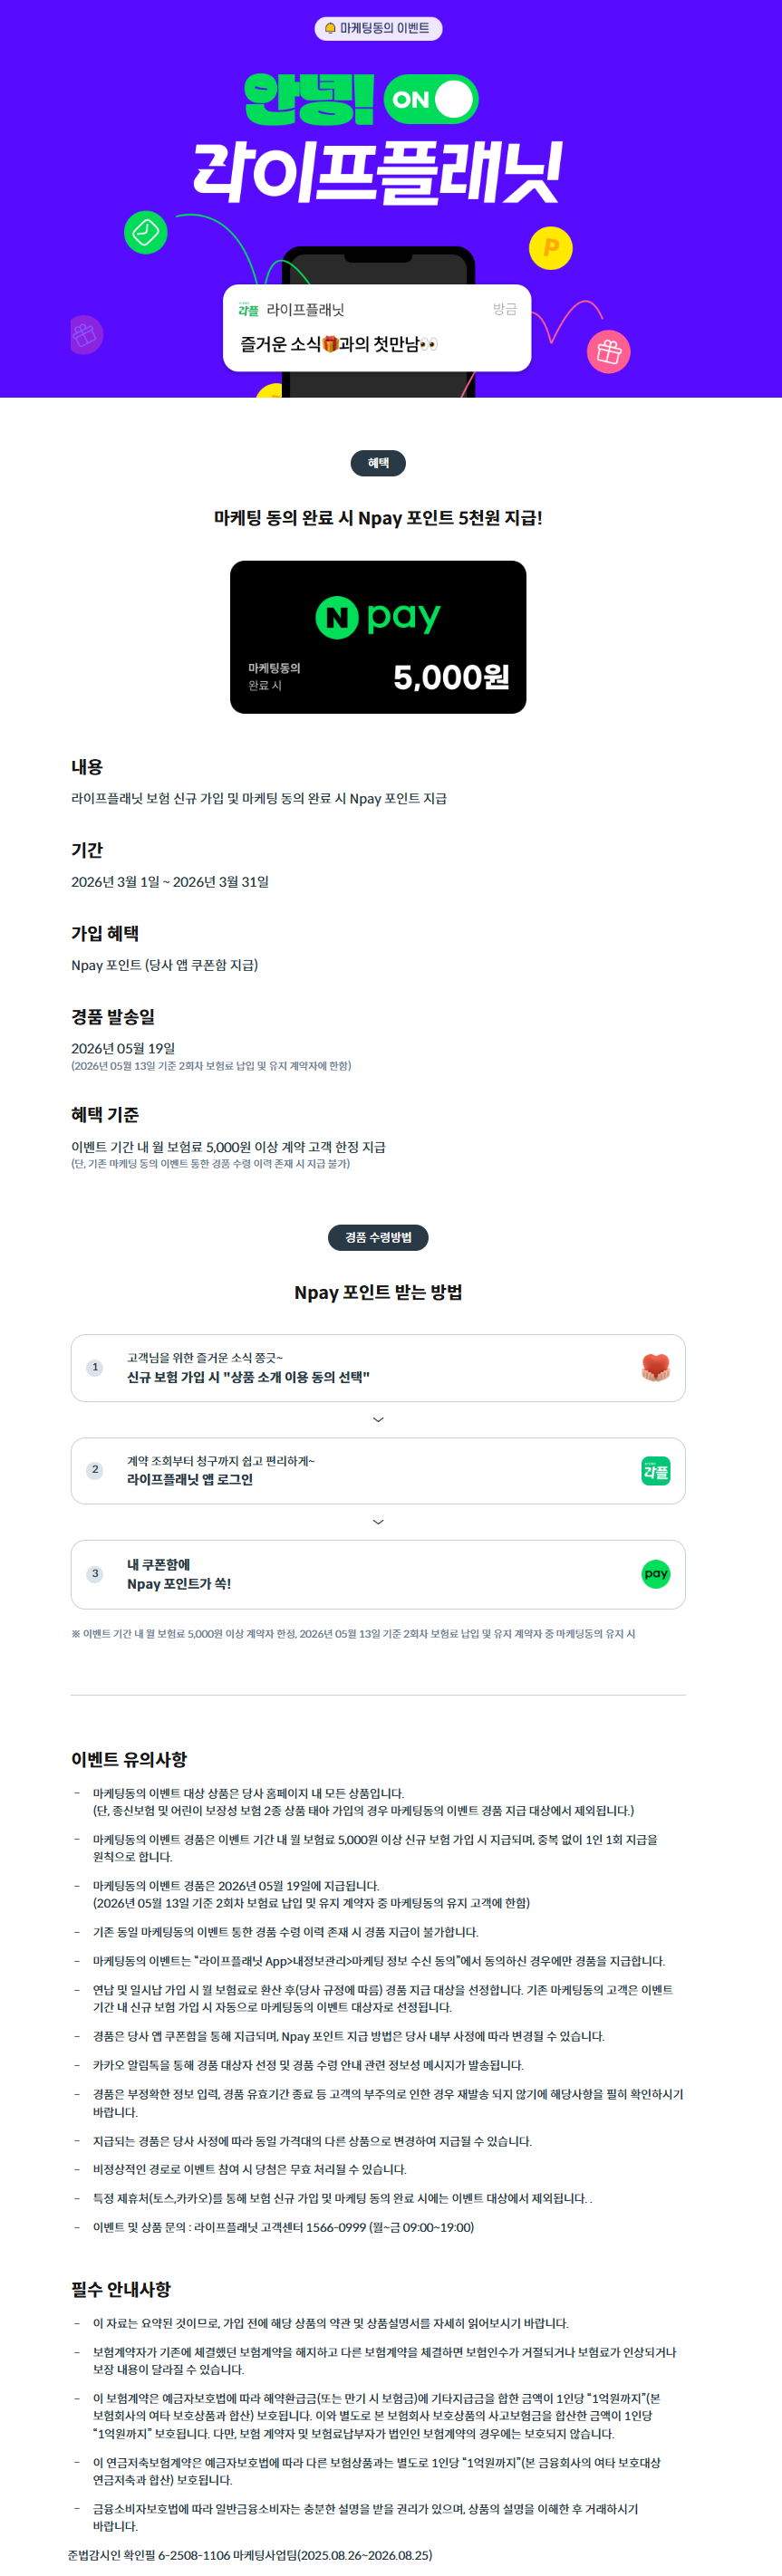The height and width of the screenshot is (2576, 782).
Task: Toggle the green ON switch in banner
Action: (431, 99)
